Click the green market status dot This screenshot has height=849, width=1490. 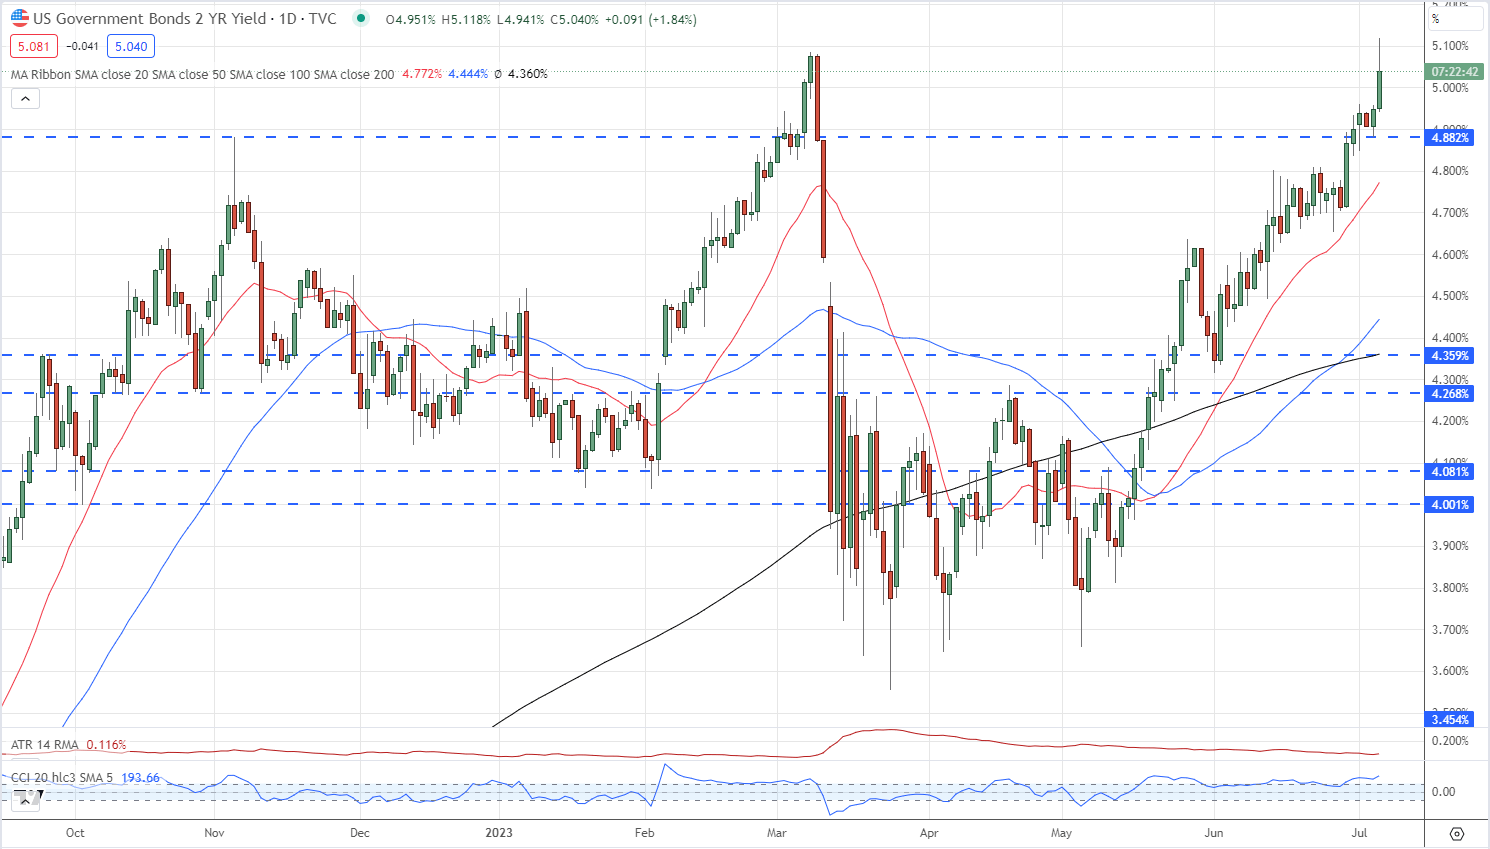361,19
